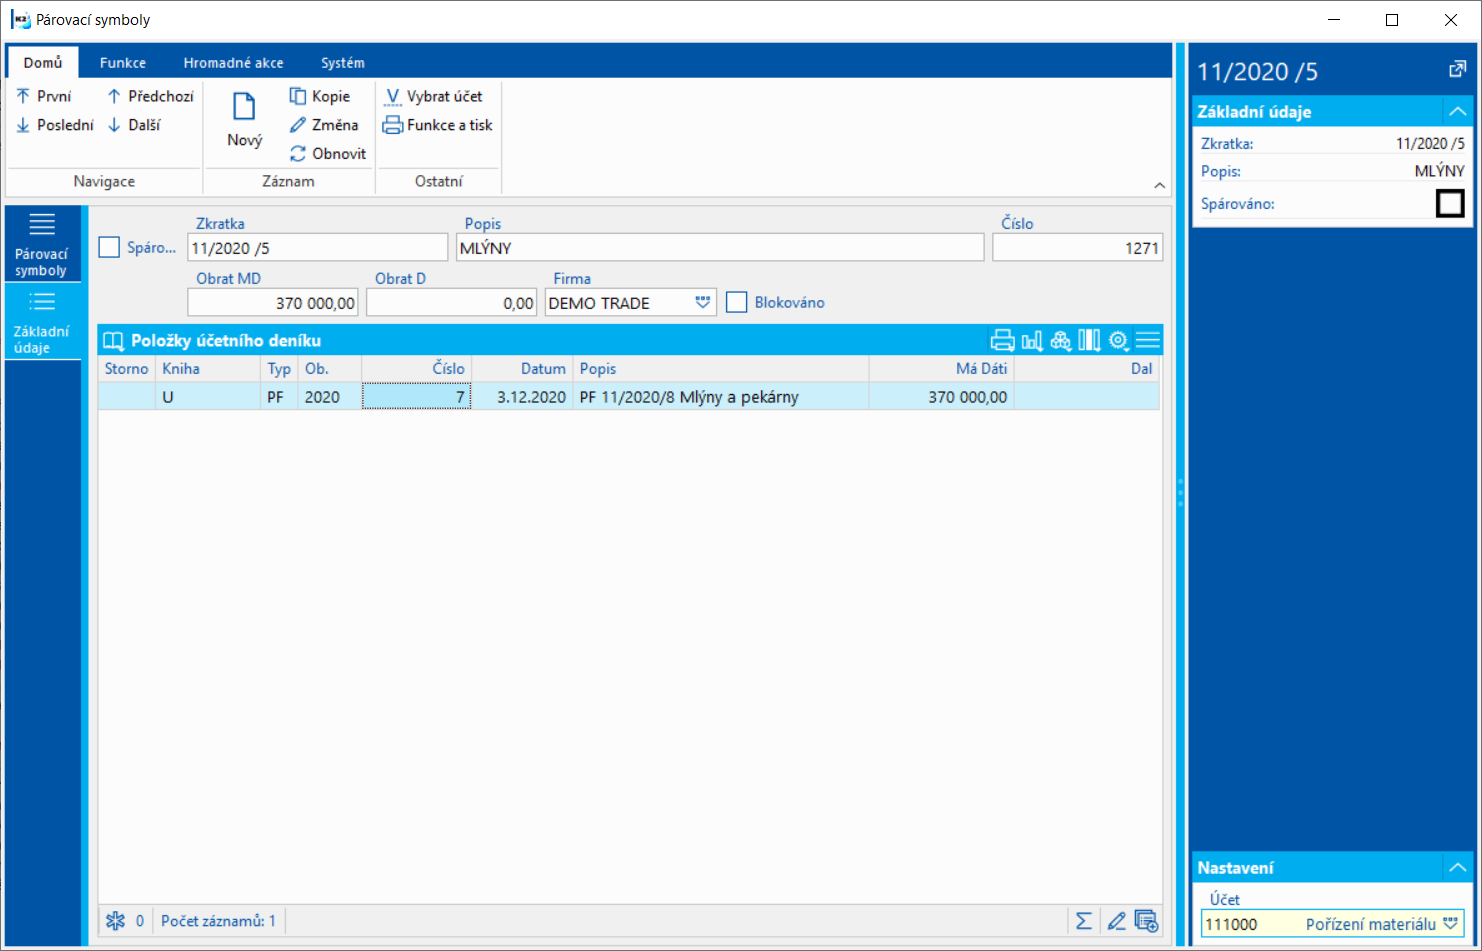Image resolution: width=1482 pixels, height=951 pixels.
Task: Maximize the Párovací symboly window
Action: pos(1391,20)
